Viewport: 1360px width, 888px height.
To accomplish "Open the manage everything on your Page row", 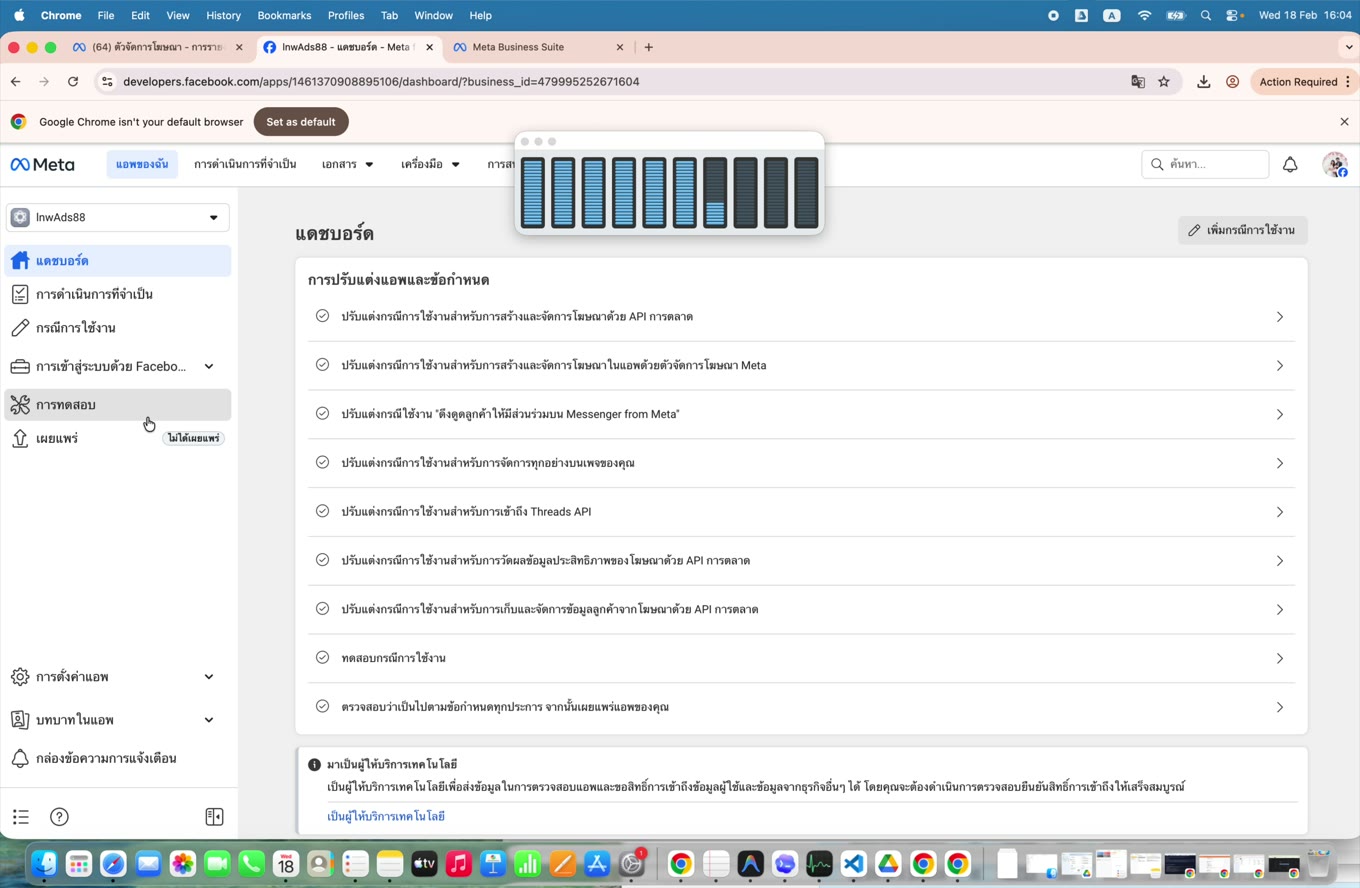I will pyautogui.click(x=801, y=463).
